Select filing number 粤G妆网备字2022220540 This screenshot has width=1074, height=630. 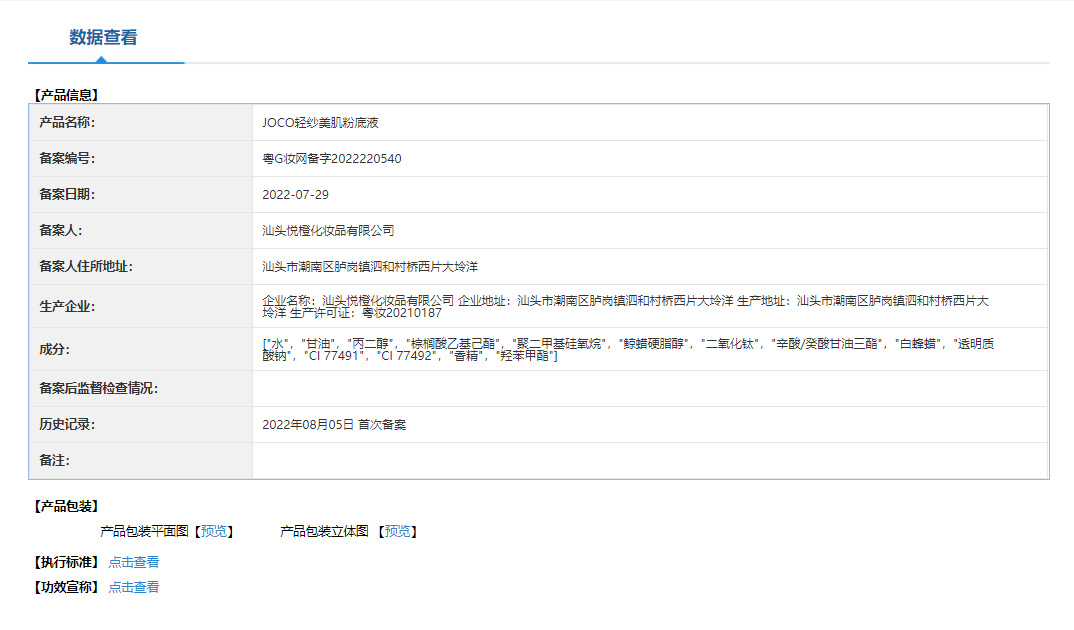[332, 159]
